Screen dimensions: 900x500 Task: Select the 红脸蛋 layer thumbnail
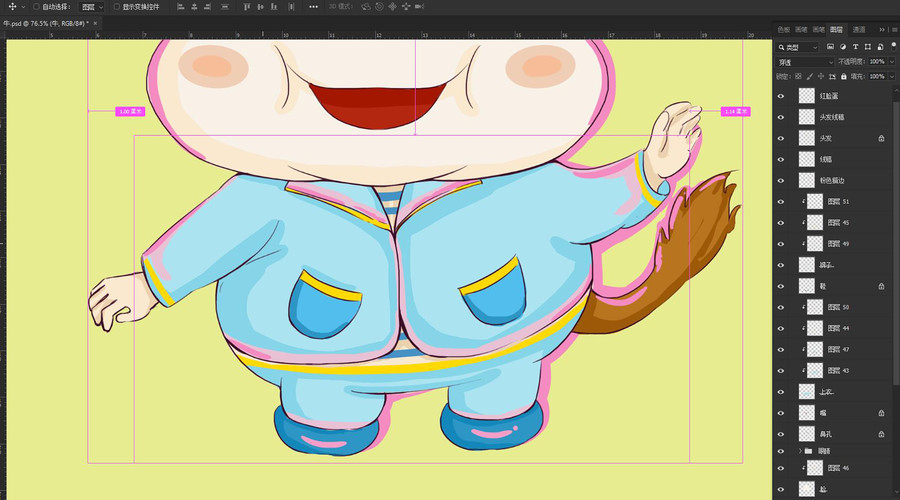[806, 96]
